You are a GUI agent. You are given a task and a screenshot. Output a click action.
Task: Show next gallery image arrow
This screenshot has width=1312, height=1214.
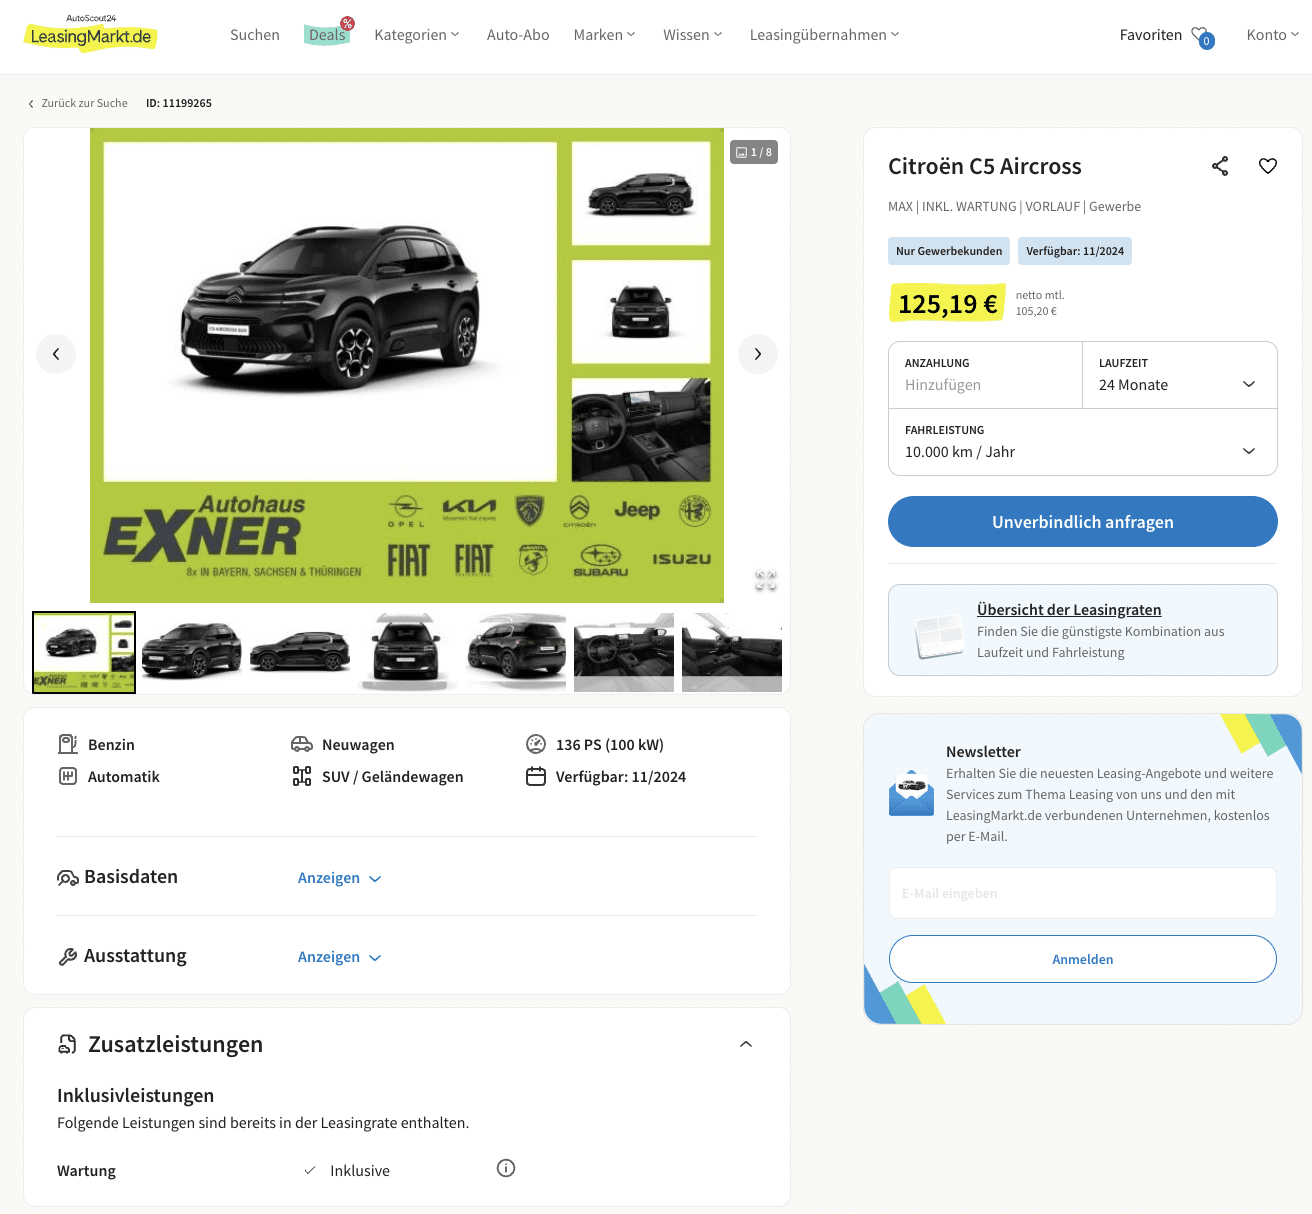click(758, 354)
